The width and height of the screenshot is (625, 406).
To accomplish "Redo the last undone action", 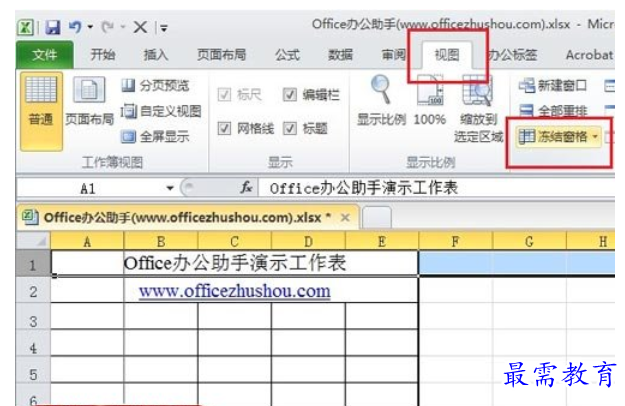I will pyautogui.click(x=107, y=27).
